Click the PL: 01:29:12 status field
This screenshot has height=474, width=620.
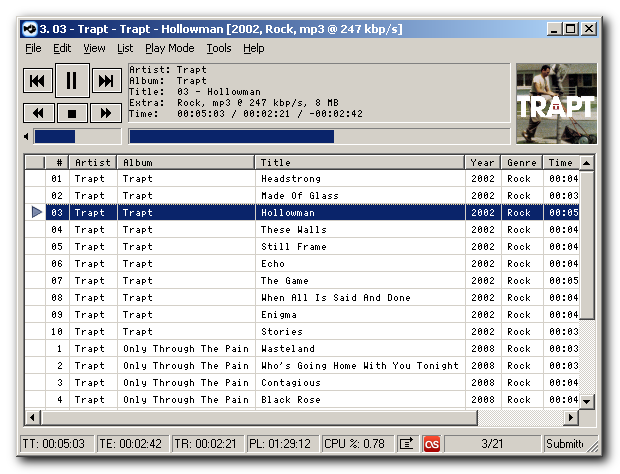coord(283,444)
